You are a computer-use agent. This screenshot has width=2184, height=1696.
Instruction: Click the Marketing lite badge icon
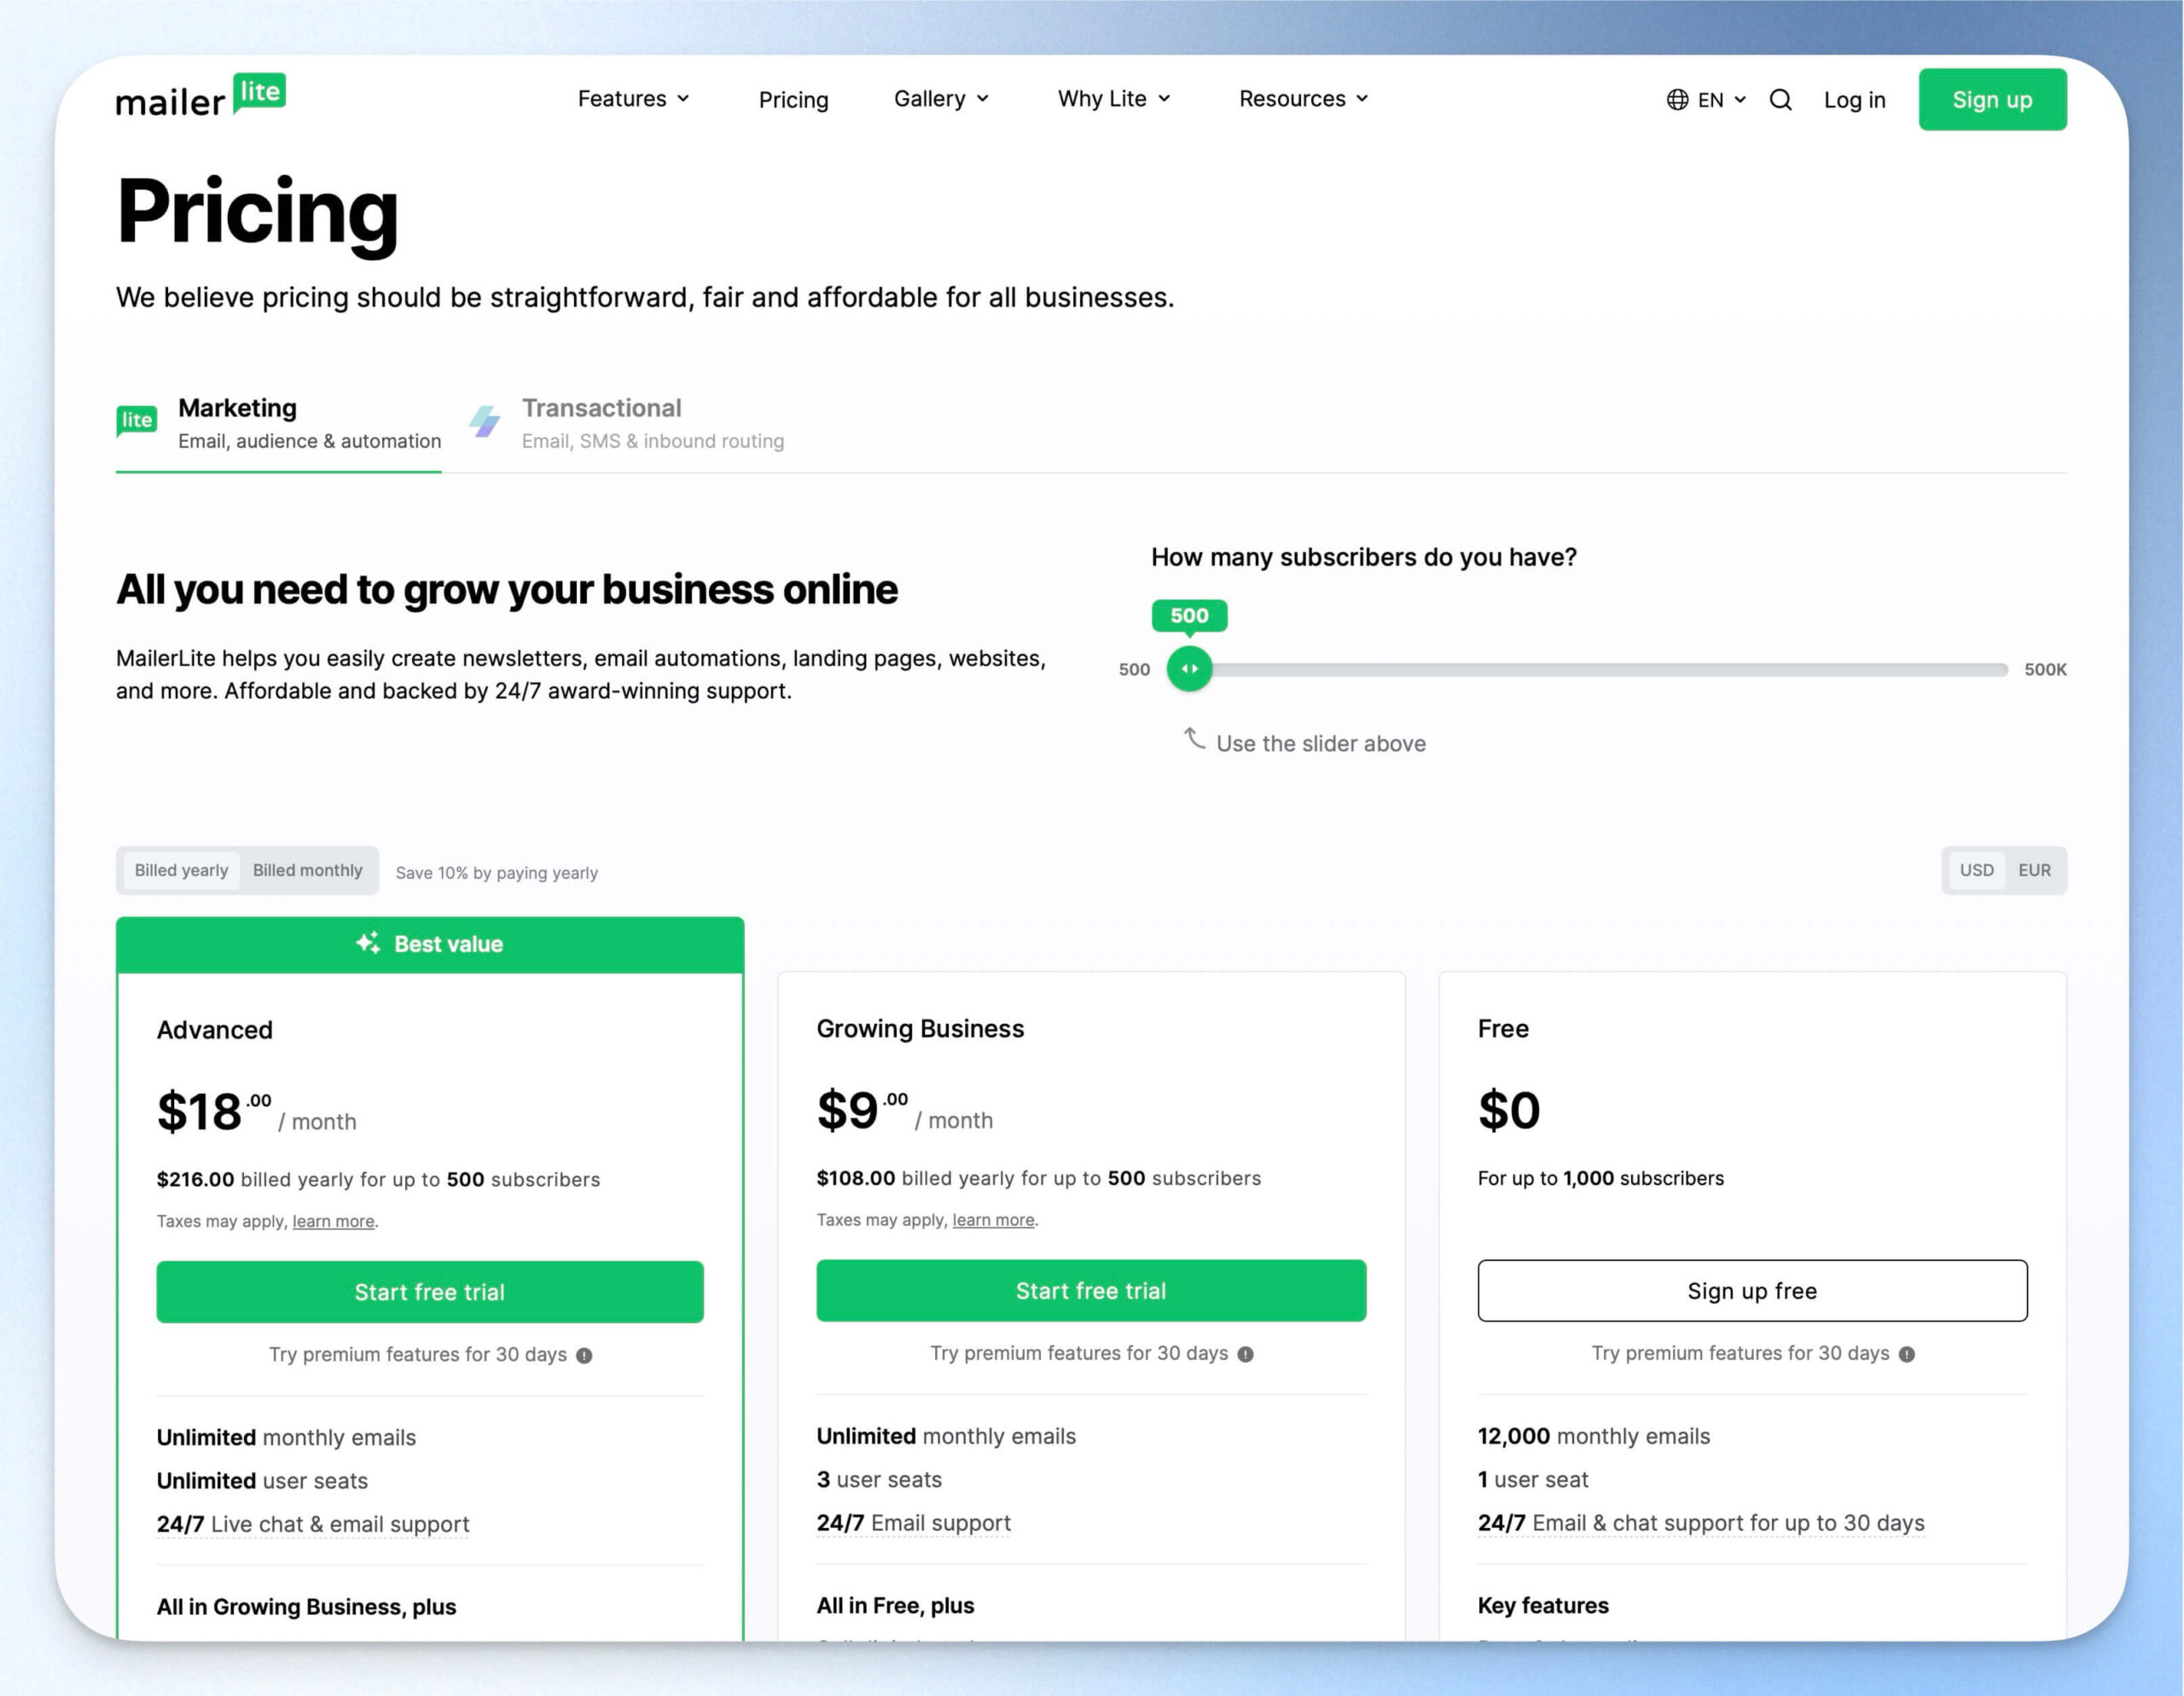point(137,421)
